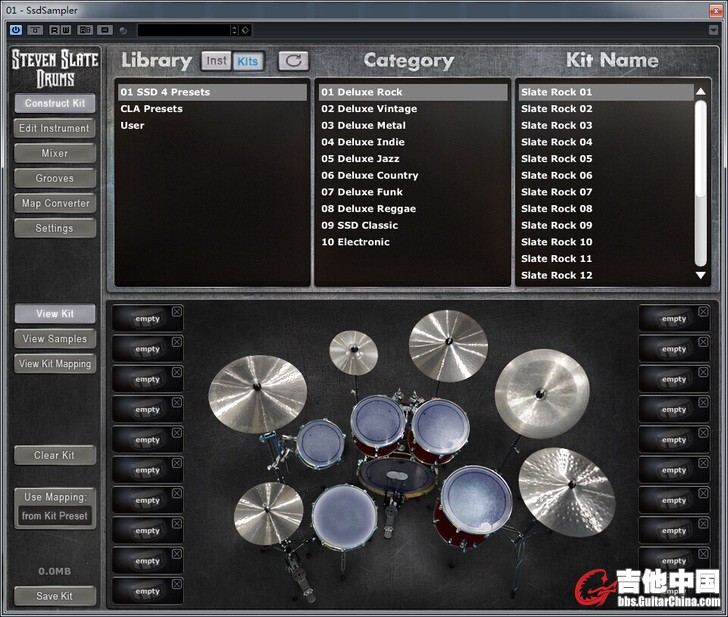
Task: Click the Kit Name list scroll-up arrow
Action: 701,91
